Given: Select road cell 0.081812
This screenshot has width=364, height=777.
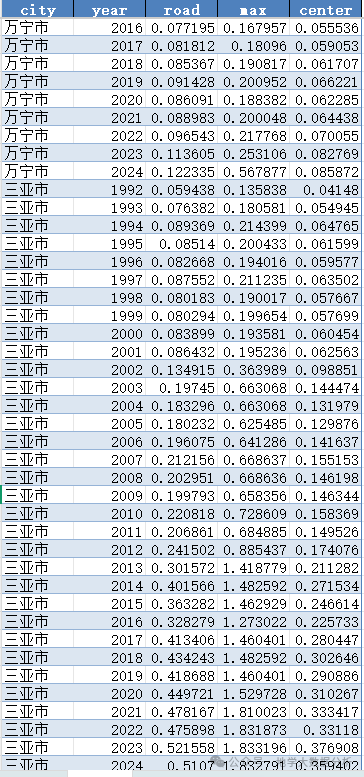Looking at the screenshot, I should tap(181, 46).
